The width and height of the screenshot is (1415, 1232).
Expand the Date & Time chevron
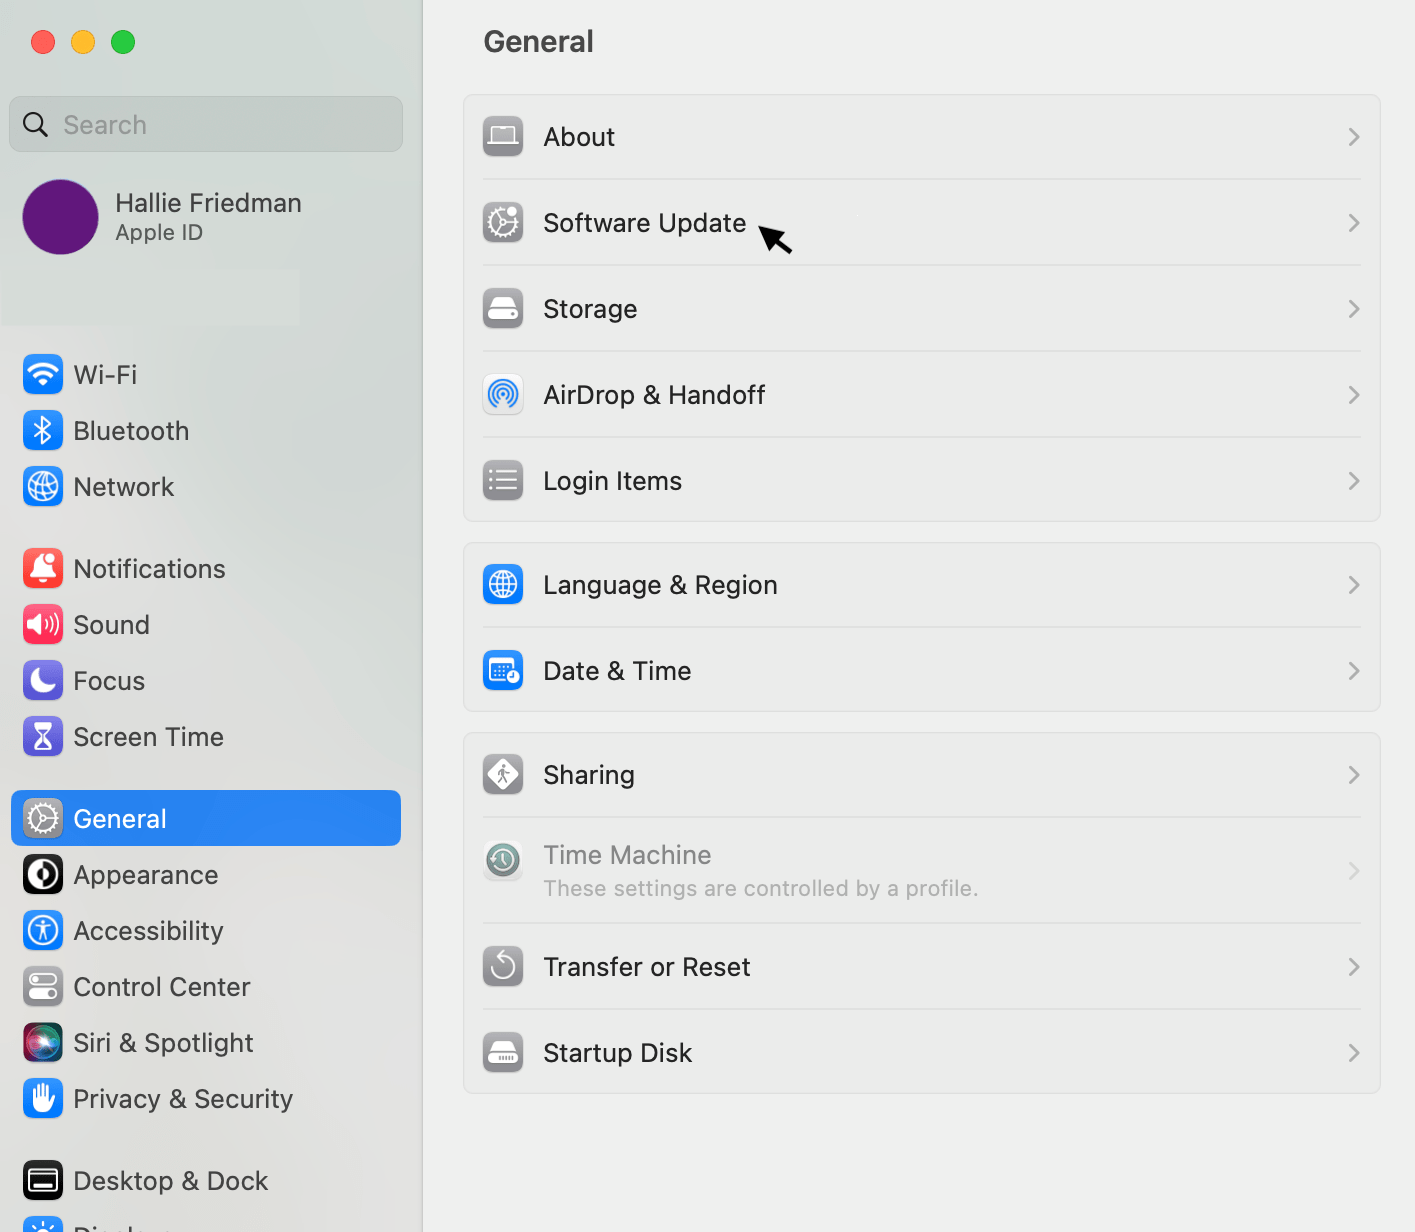(x=1354, y=671)
